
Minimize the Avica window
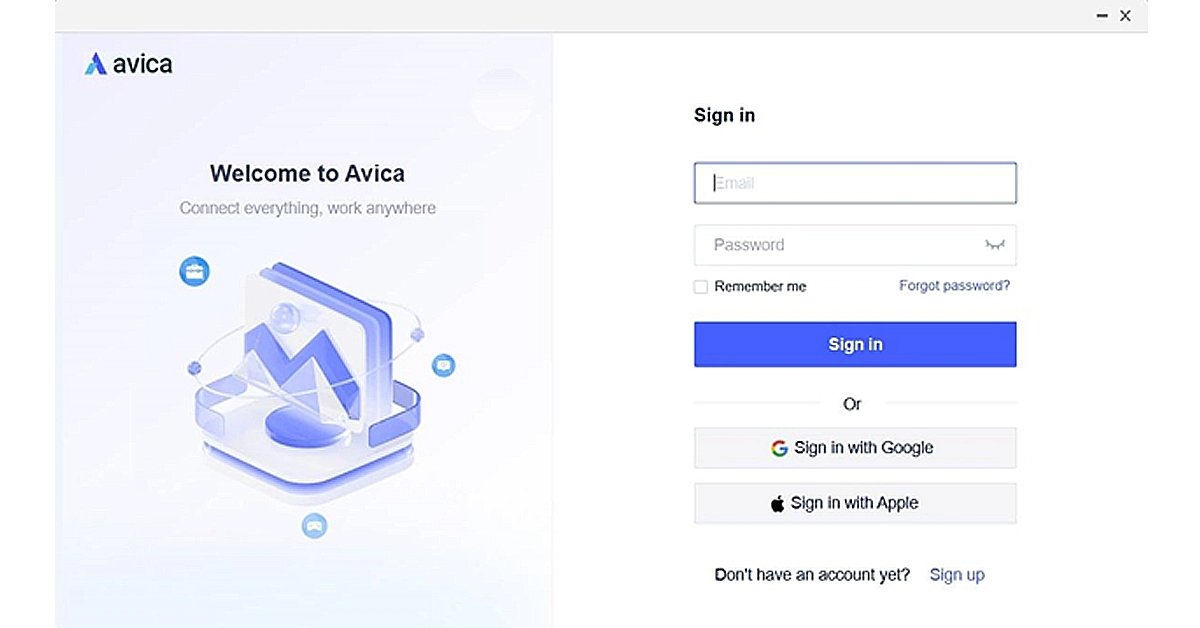click(1102, 16)
